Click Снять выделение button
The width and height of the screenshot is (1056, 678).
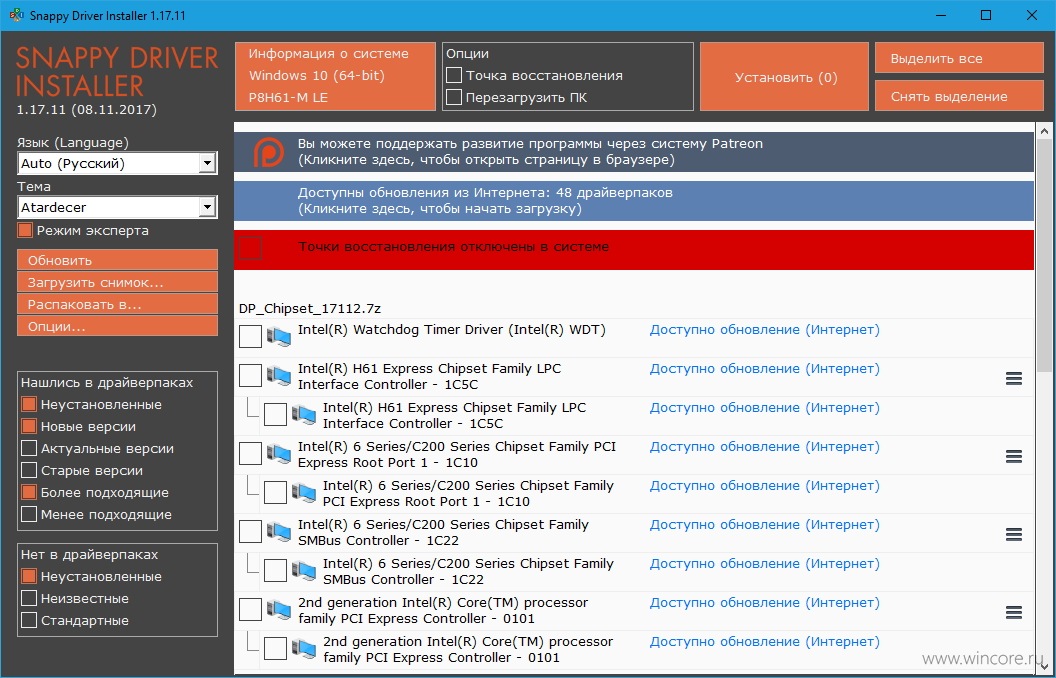[959, 96]
